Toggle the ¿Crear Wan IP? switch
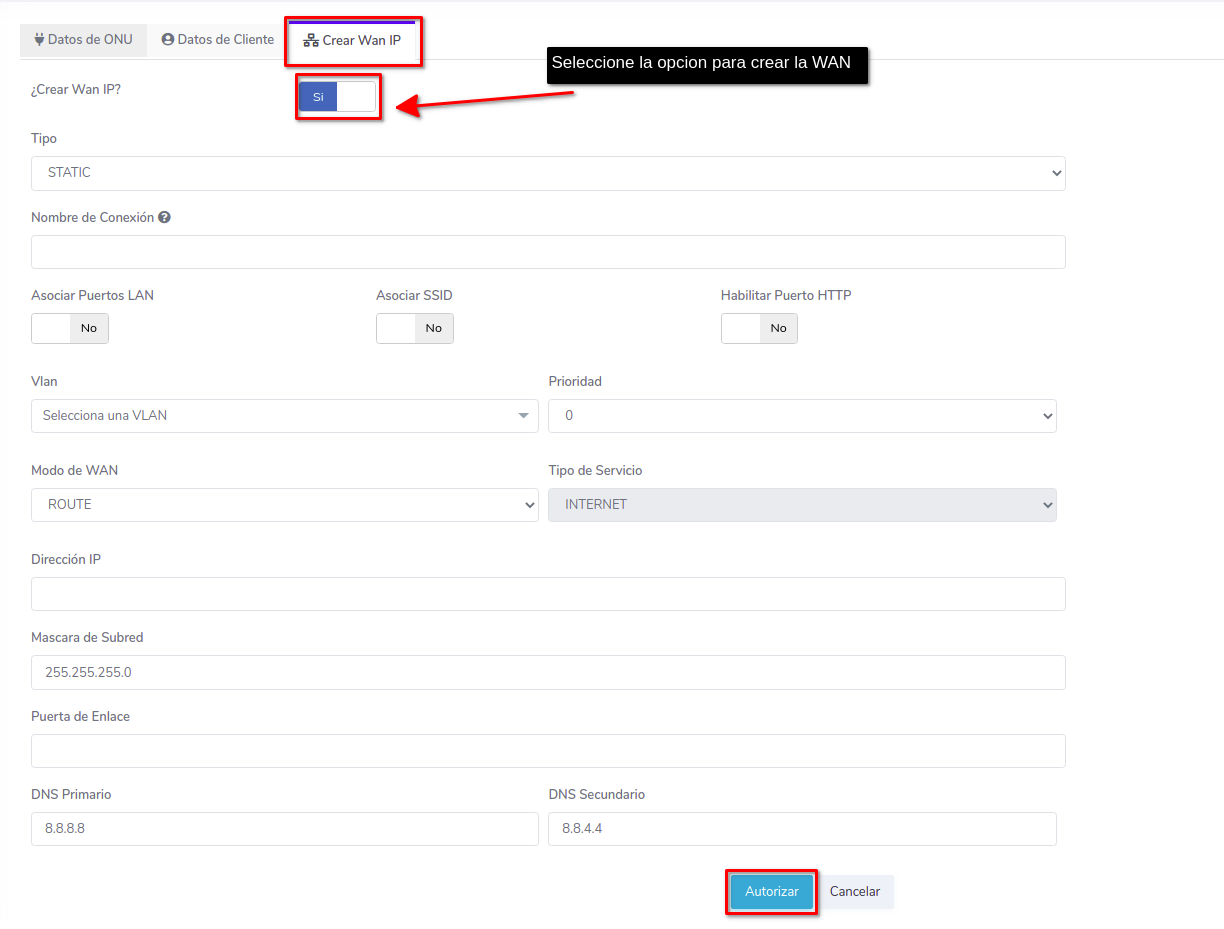Image resolution: width=1224 pixels, height=929 pixels. [x=337, y=97]
